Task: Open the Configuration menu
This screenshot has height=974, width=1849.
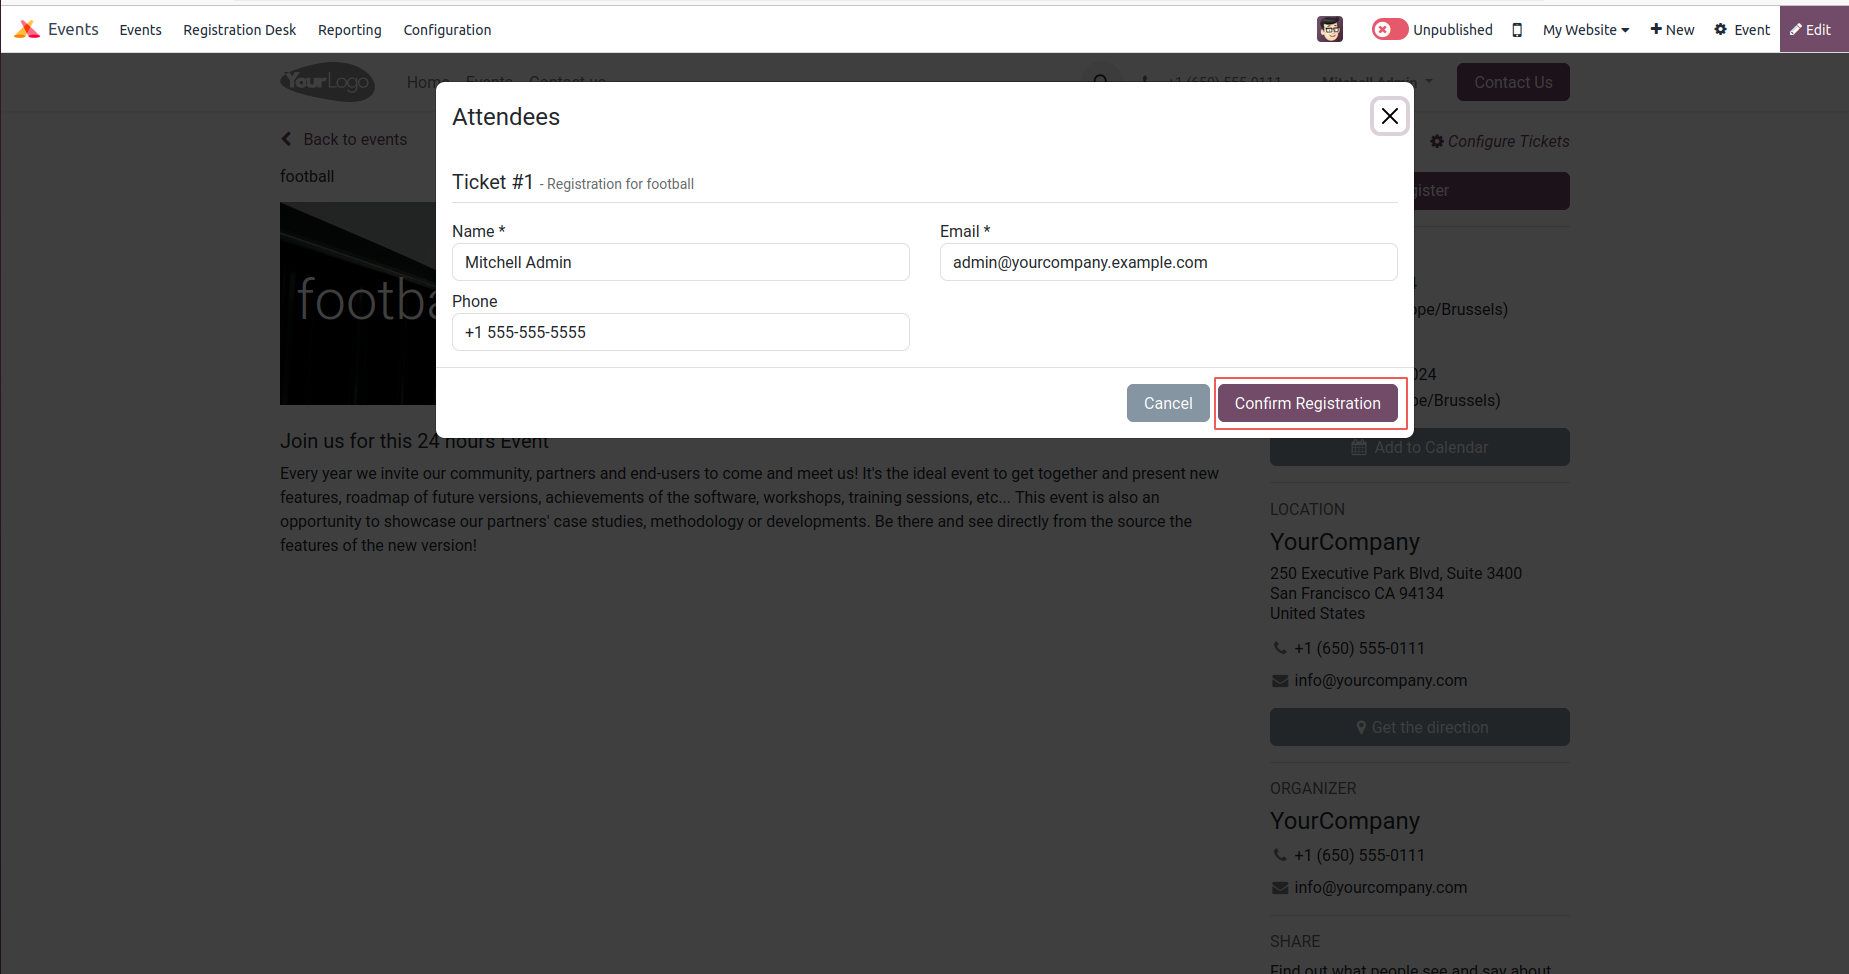Action: (x=447, y=30)
